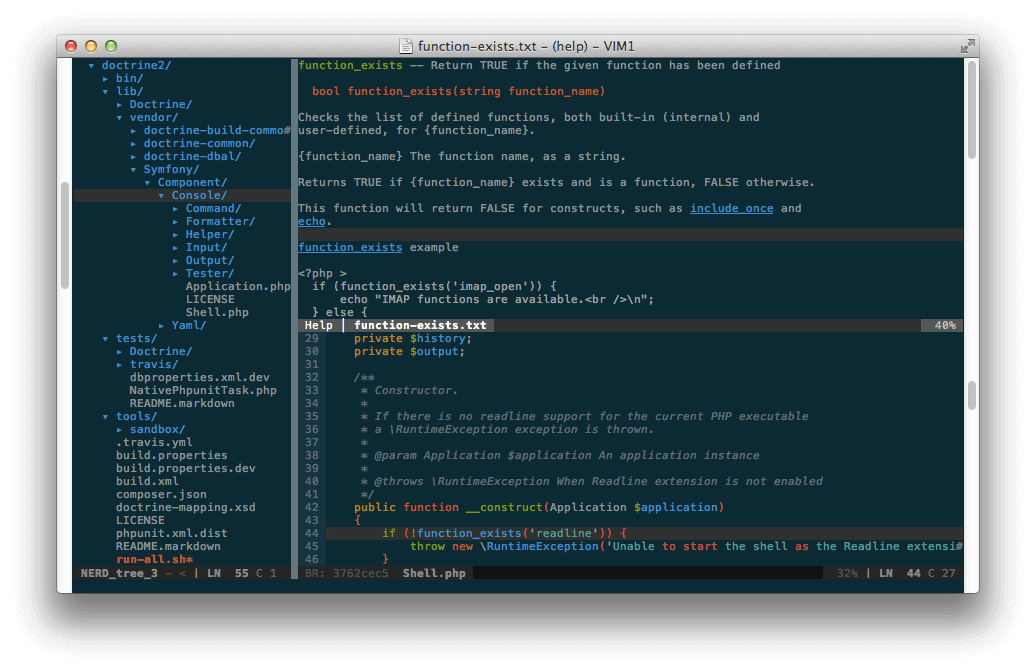Click the resize arrows icon in the title bar
The width and height of the screenshot is (1036, 672).
point(967,46)
